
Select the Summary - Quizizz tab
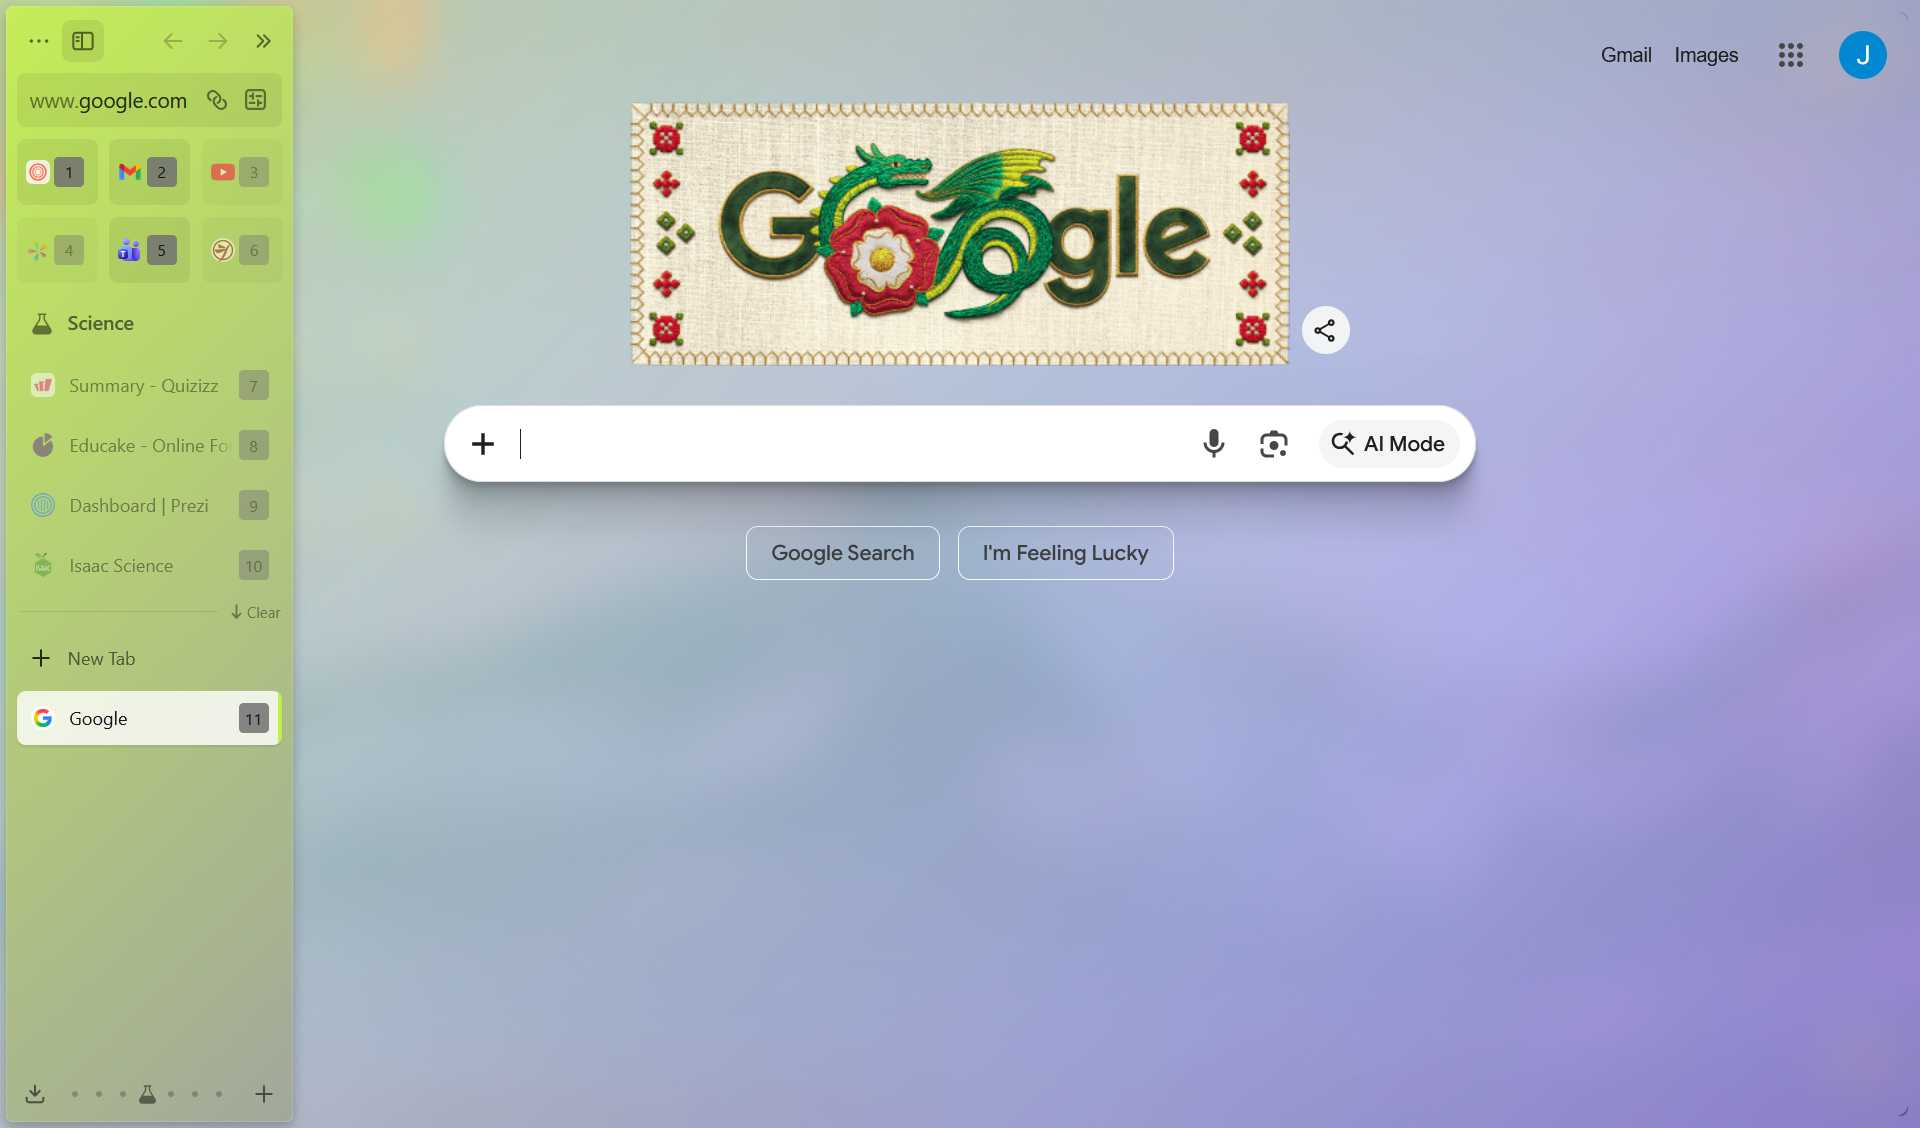click(149, 386)
